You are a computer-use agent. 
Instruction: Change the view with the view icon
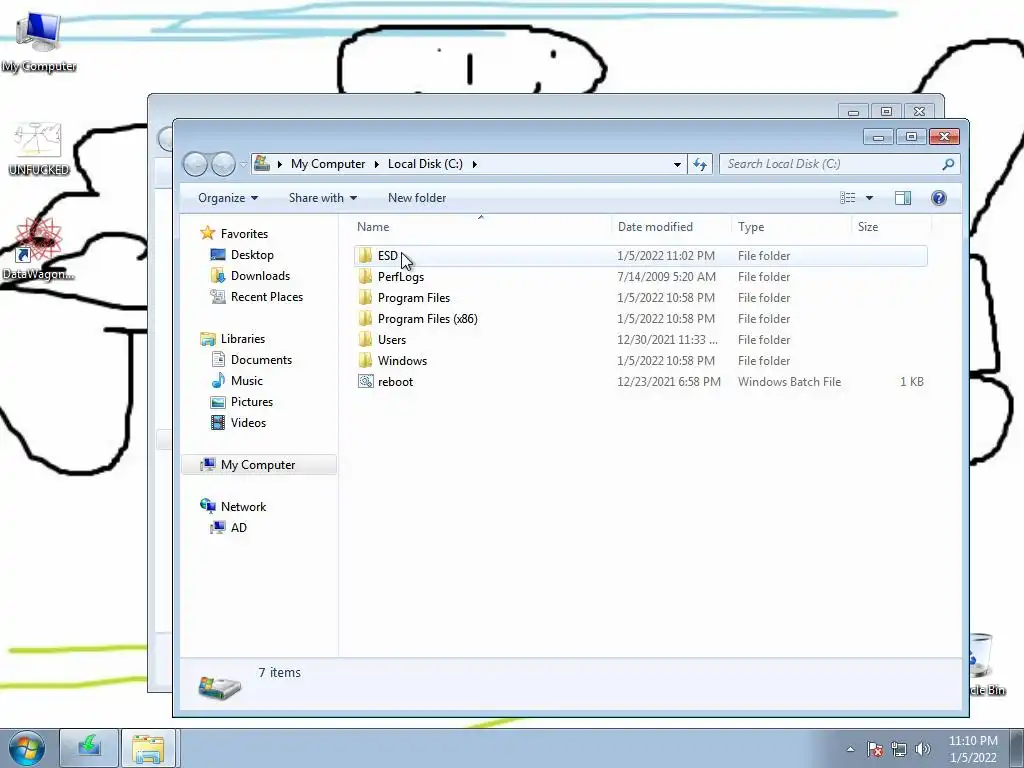point(848,198)
